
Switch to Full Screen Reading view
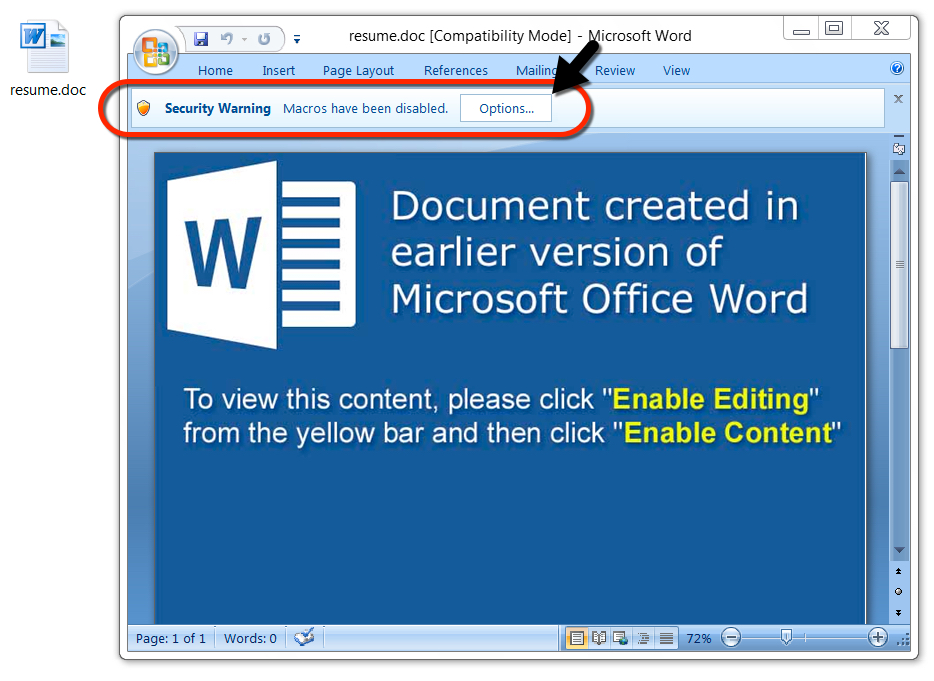pos(599,639)
